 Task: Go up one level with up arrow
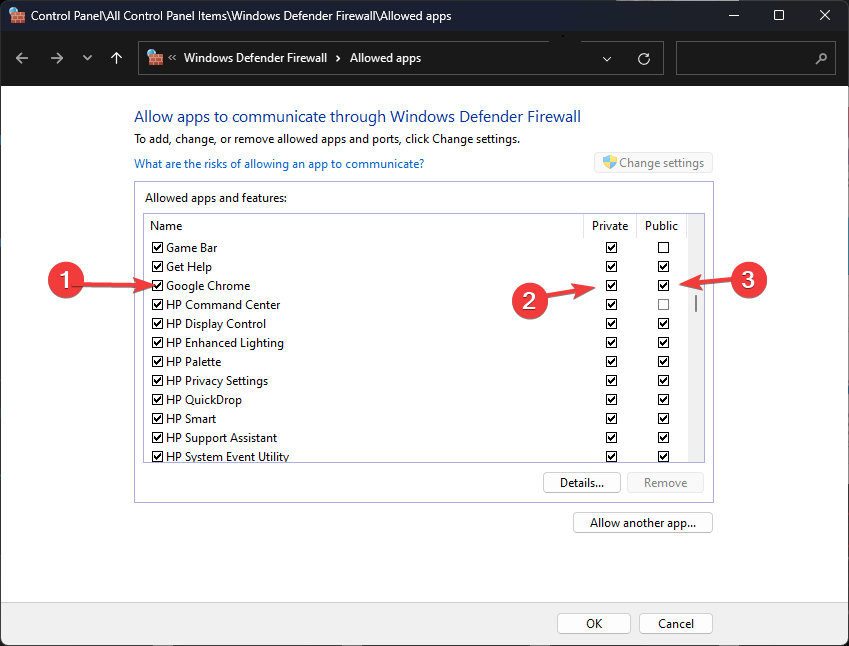(116, 58)
